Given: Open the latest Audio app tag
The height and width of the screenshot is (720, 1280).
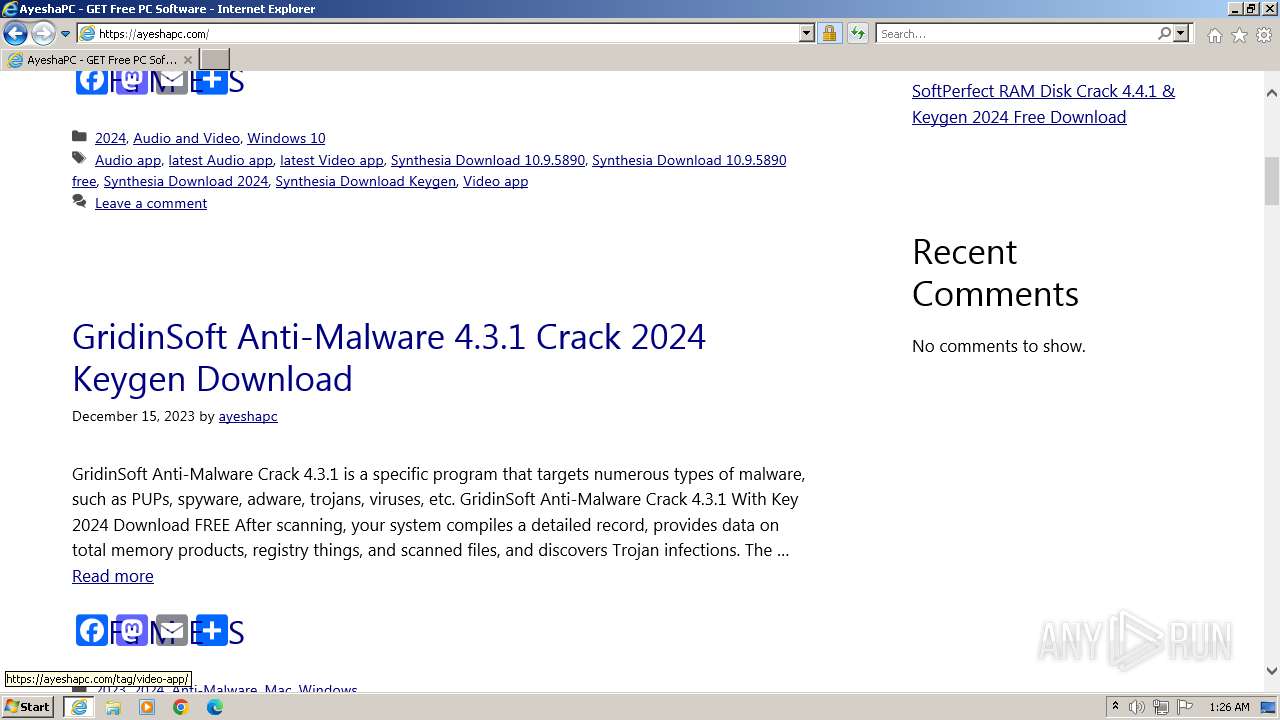Looking at the screenshot, I should coord(220,160).
